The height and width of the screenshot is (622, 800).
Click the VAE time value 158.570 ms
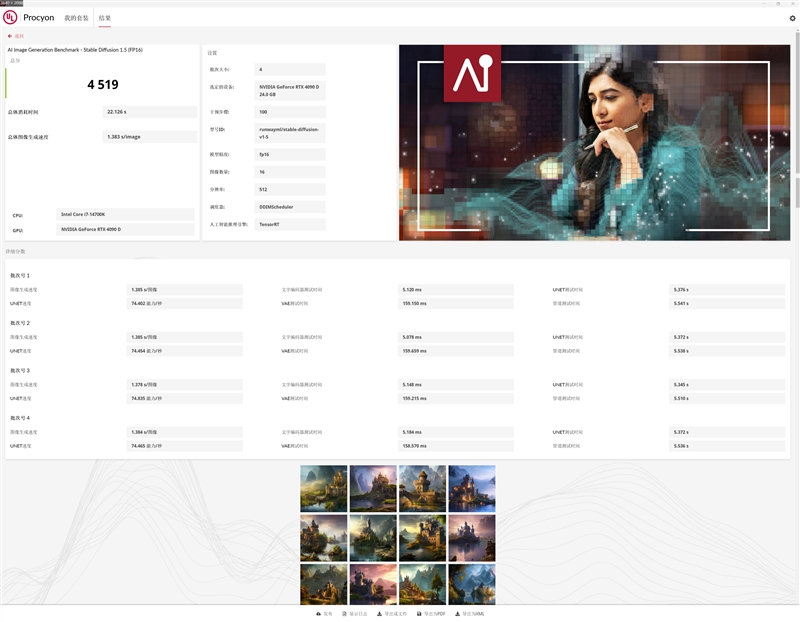point(456,446)
